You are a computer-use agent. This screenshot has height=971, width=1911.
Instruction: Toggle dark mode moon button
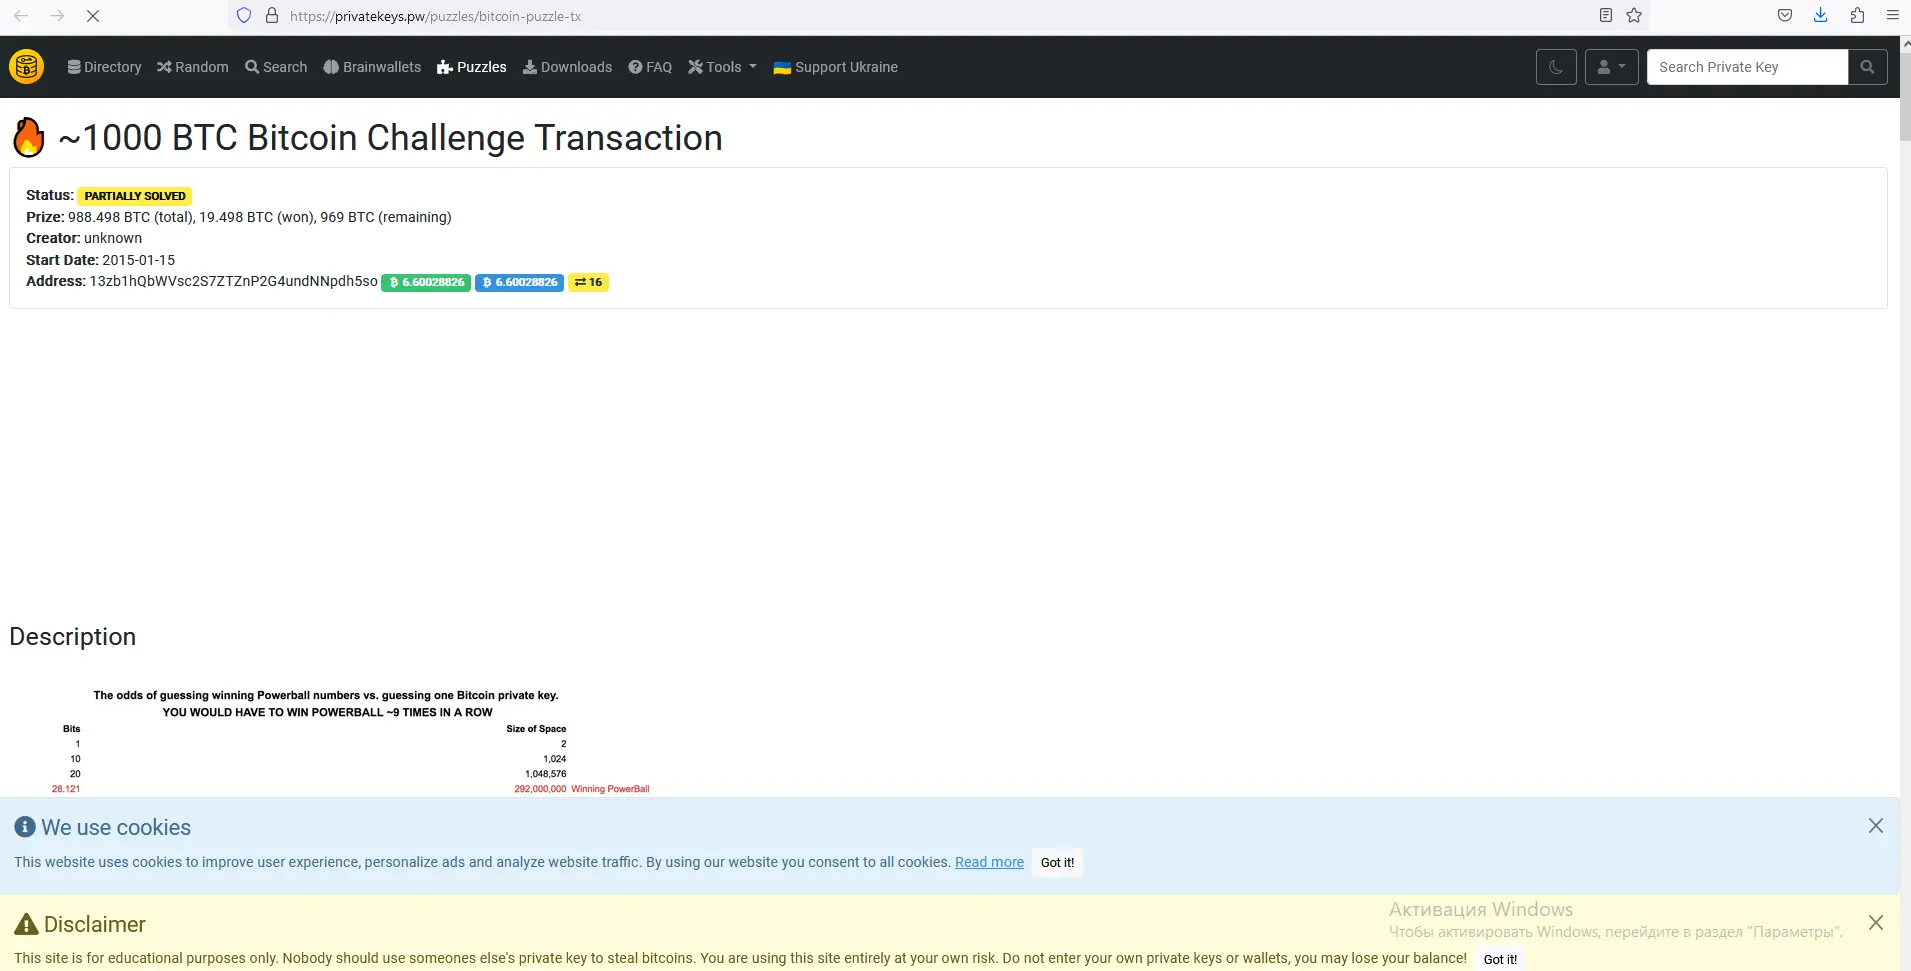(x=1556, y=67)
